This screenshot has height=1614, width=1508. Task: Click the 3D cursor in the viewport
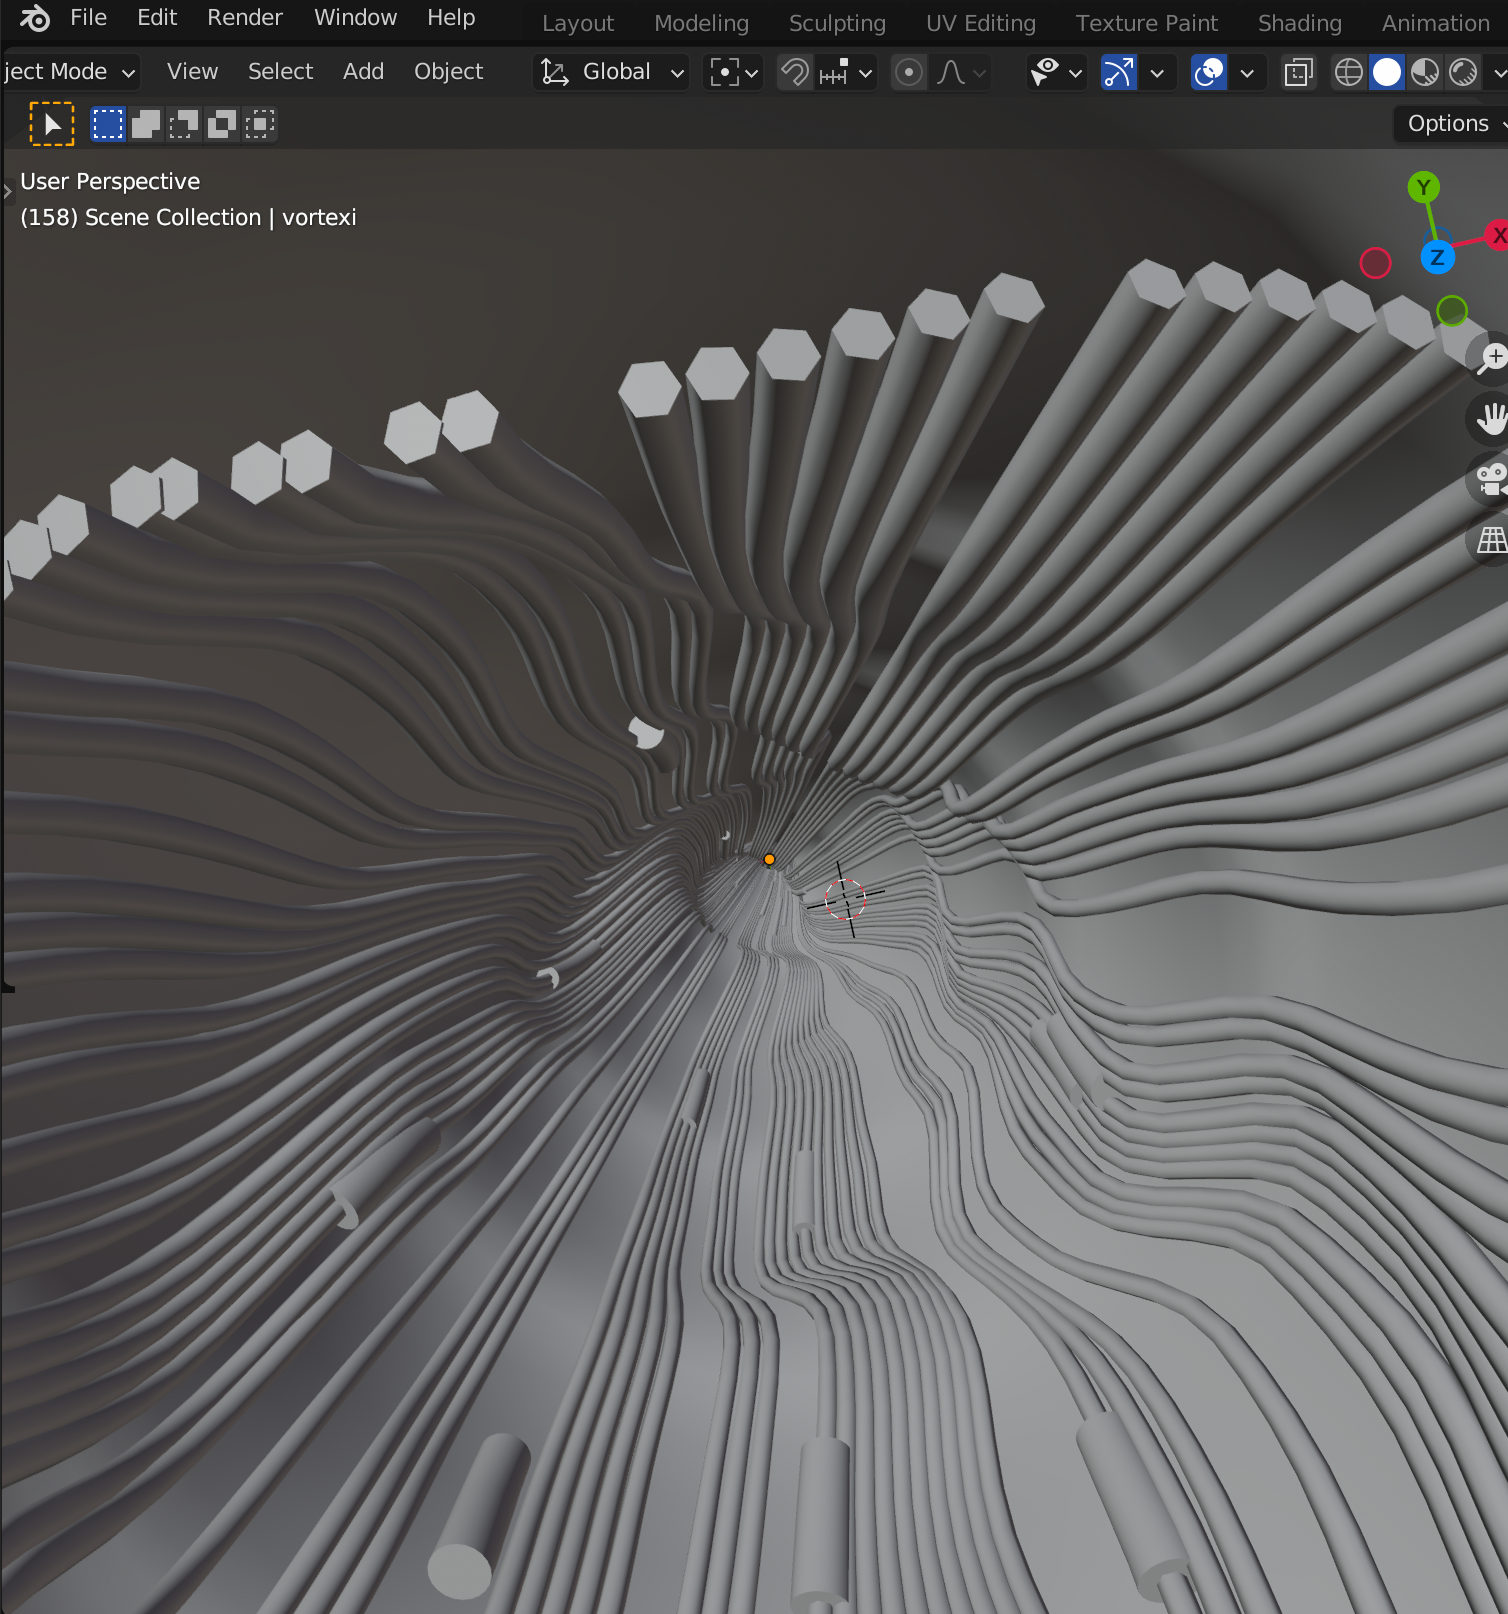(x=845, y=900)
